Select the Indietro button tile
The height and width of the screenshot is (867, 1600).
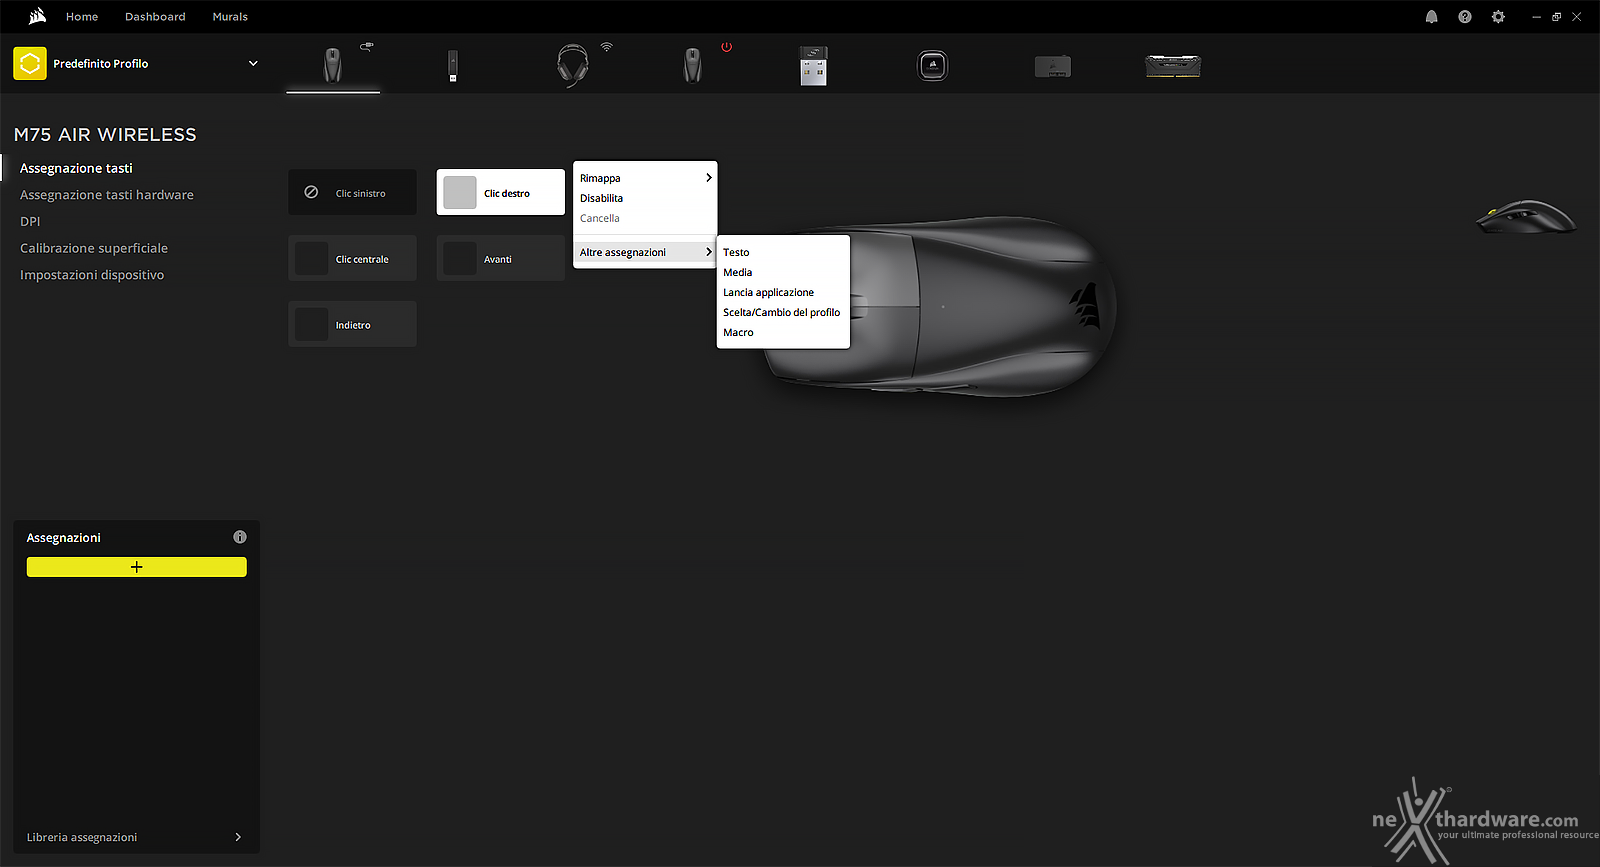pos(352,324)
